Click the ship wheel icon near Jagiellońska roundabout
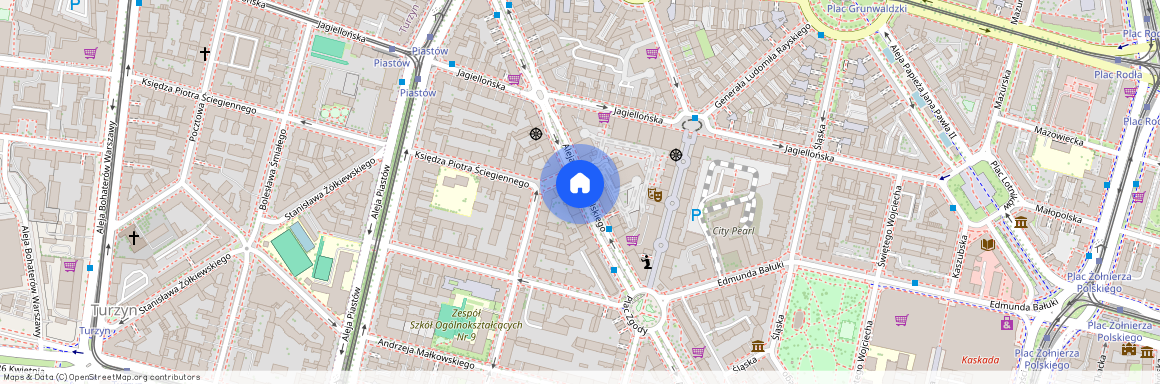The image size is (1160, 384). click(x=675, y=155)
